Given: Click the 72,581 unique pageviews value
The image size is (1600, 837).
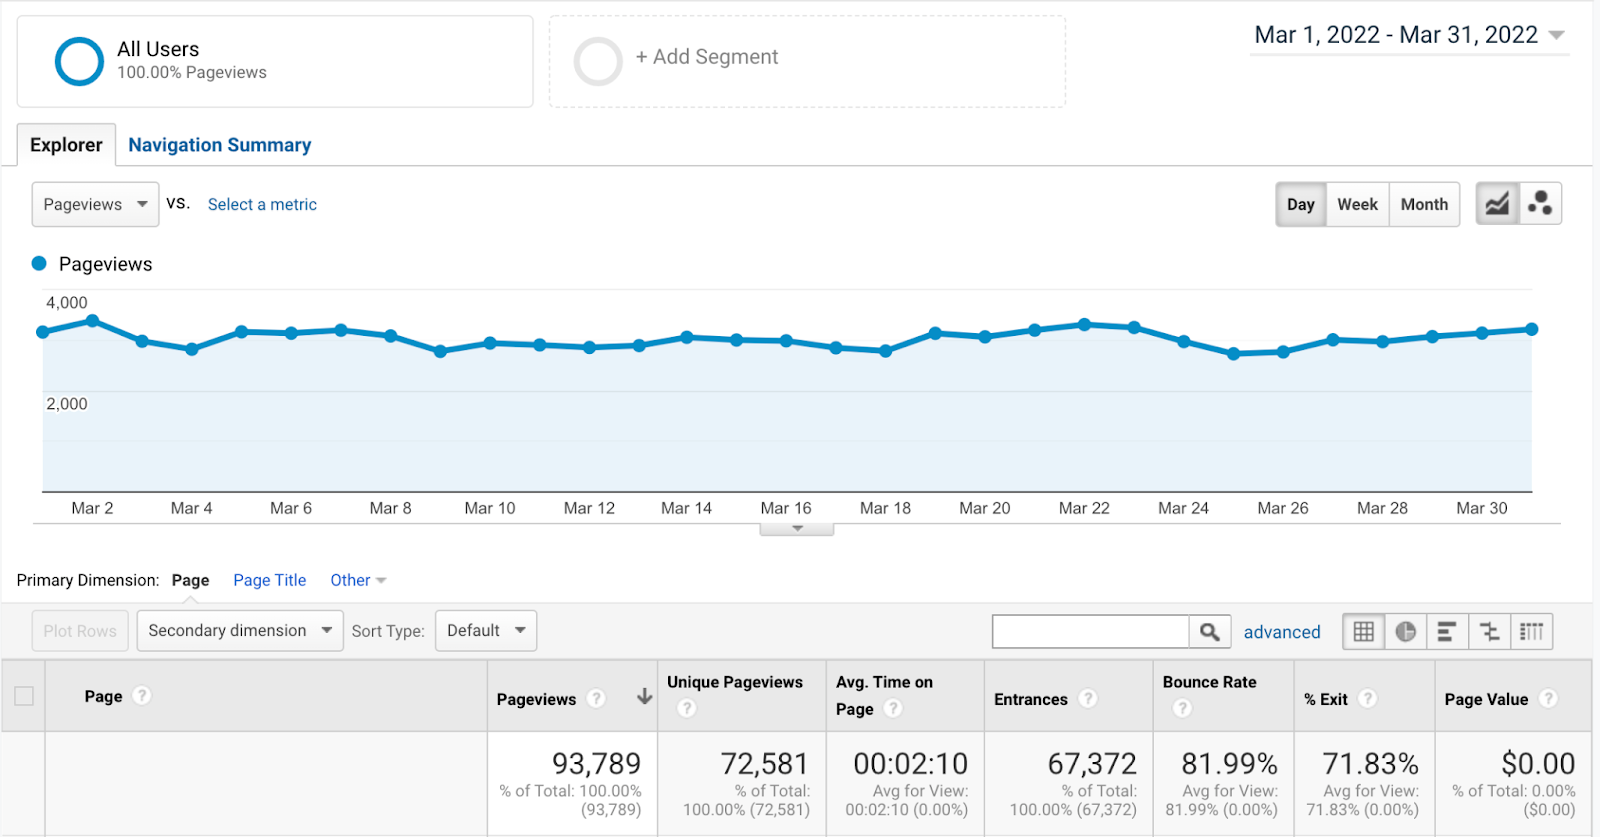Looking at the screenshot, I should [x=764, y=764].
